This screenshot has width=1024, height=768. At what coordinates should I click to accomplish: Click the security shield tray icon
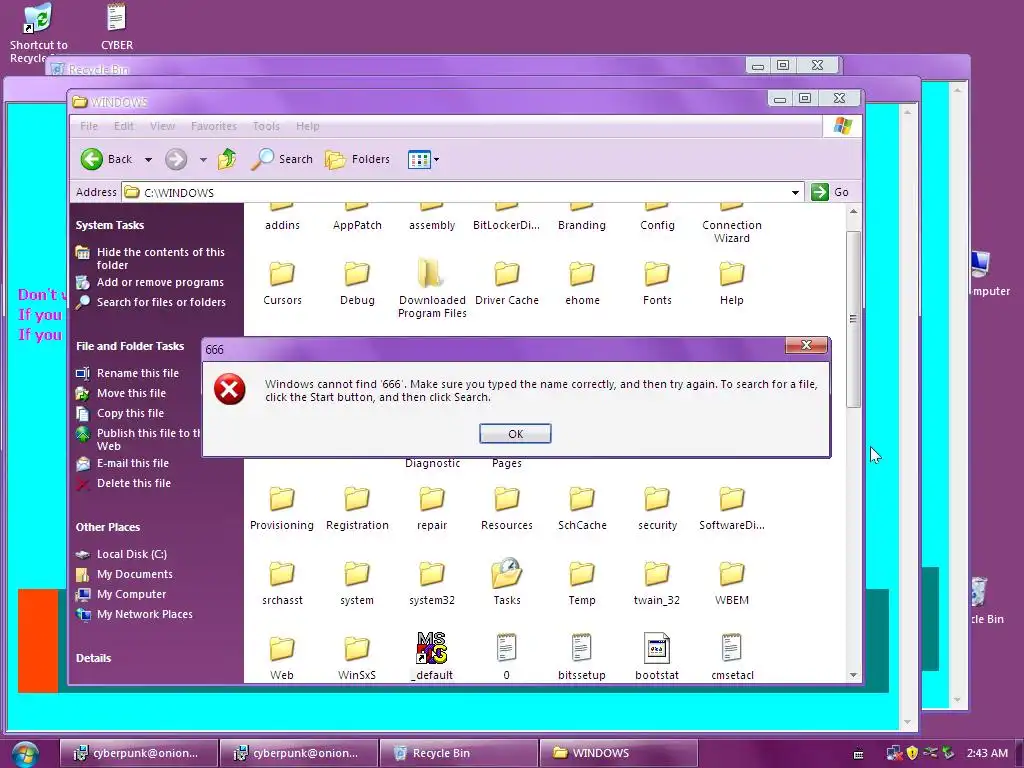(x=912, y=753)
